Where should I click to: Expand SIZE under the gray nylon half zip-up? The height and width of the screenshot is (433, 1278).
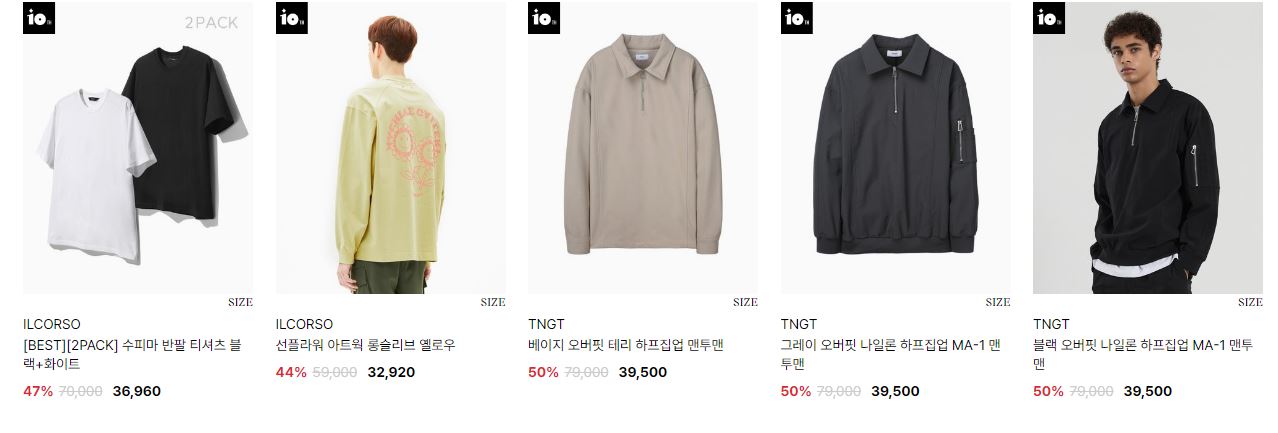tap(998, 302)
